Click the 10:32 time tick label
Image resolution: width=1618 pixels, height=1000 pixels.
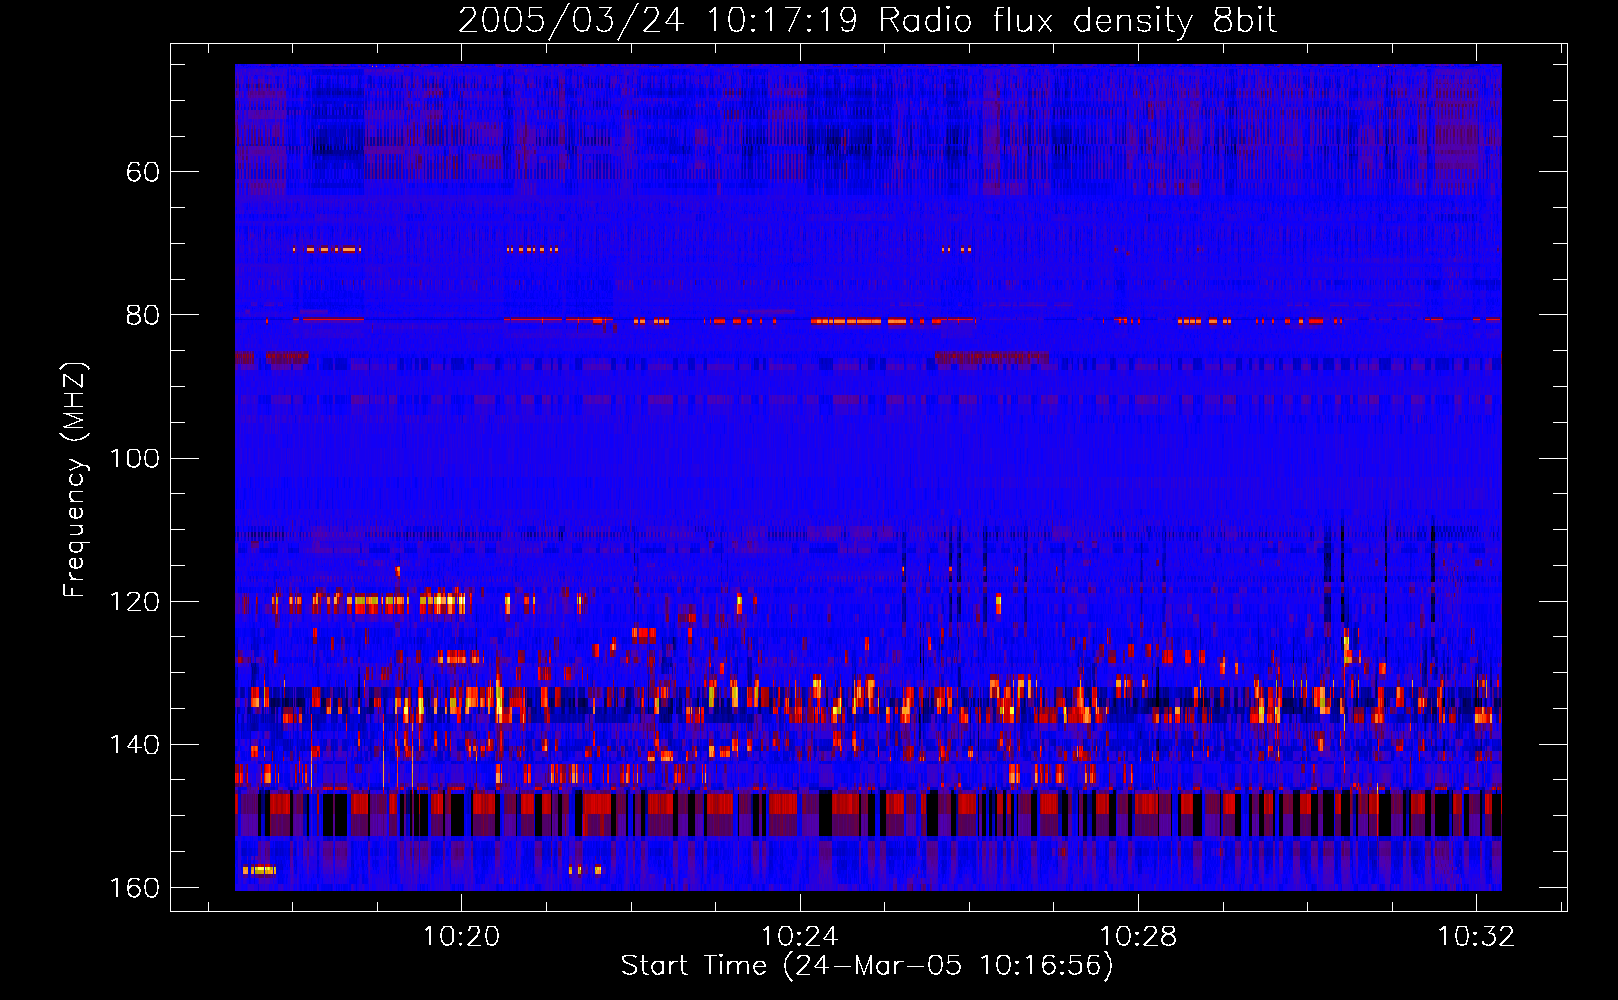point(1476,937)
